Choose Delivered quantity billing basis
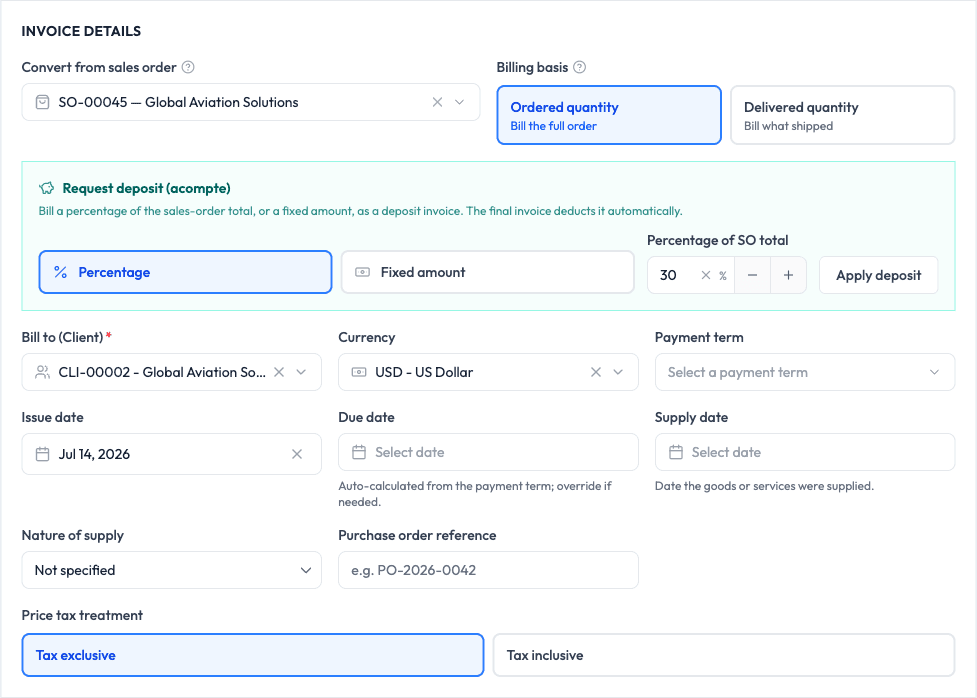This screenshot has width=977, height=698. (842, 115)
